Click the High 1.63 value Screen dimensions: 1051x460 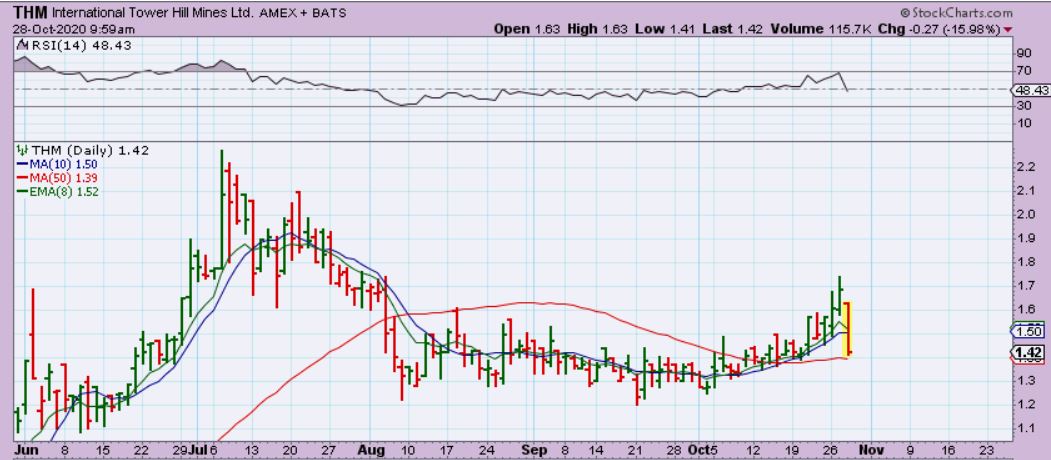[x=598, y=30]
